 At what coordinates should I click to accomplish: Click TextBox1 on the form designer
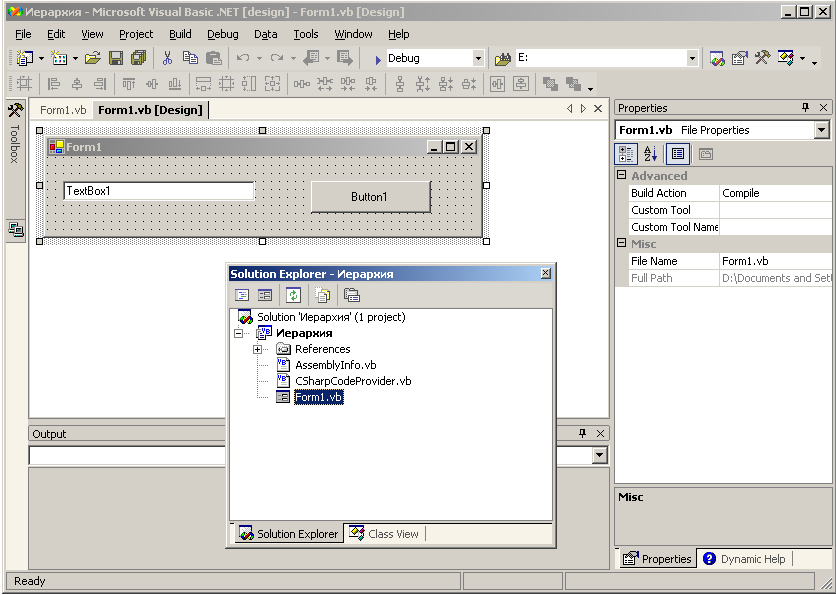pyautogui.click(x=159, y=191)
